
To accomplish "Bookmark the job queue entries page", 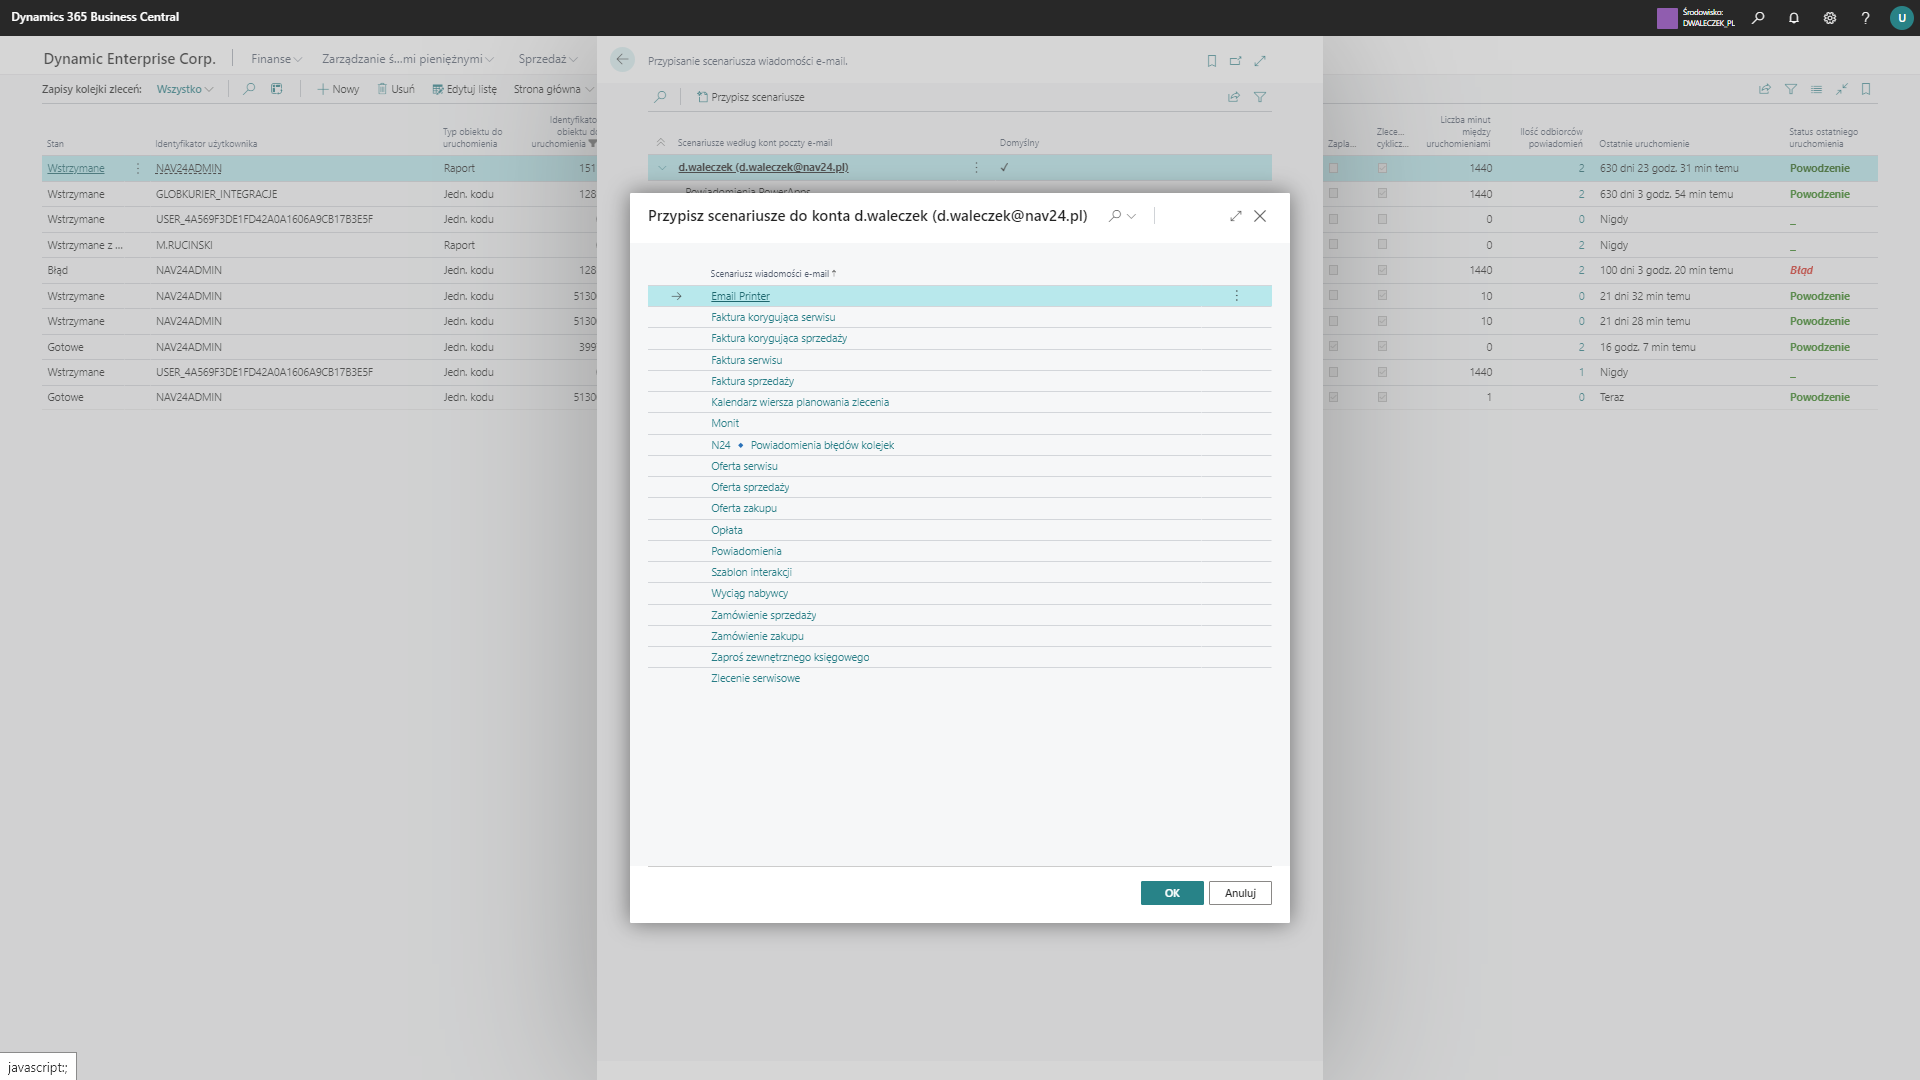I will tap(1866, 89).
